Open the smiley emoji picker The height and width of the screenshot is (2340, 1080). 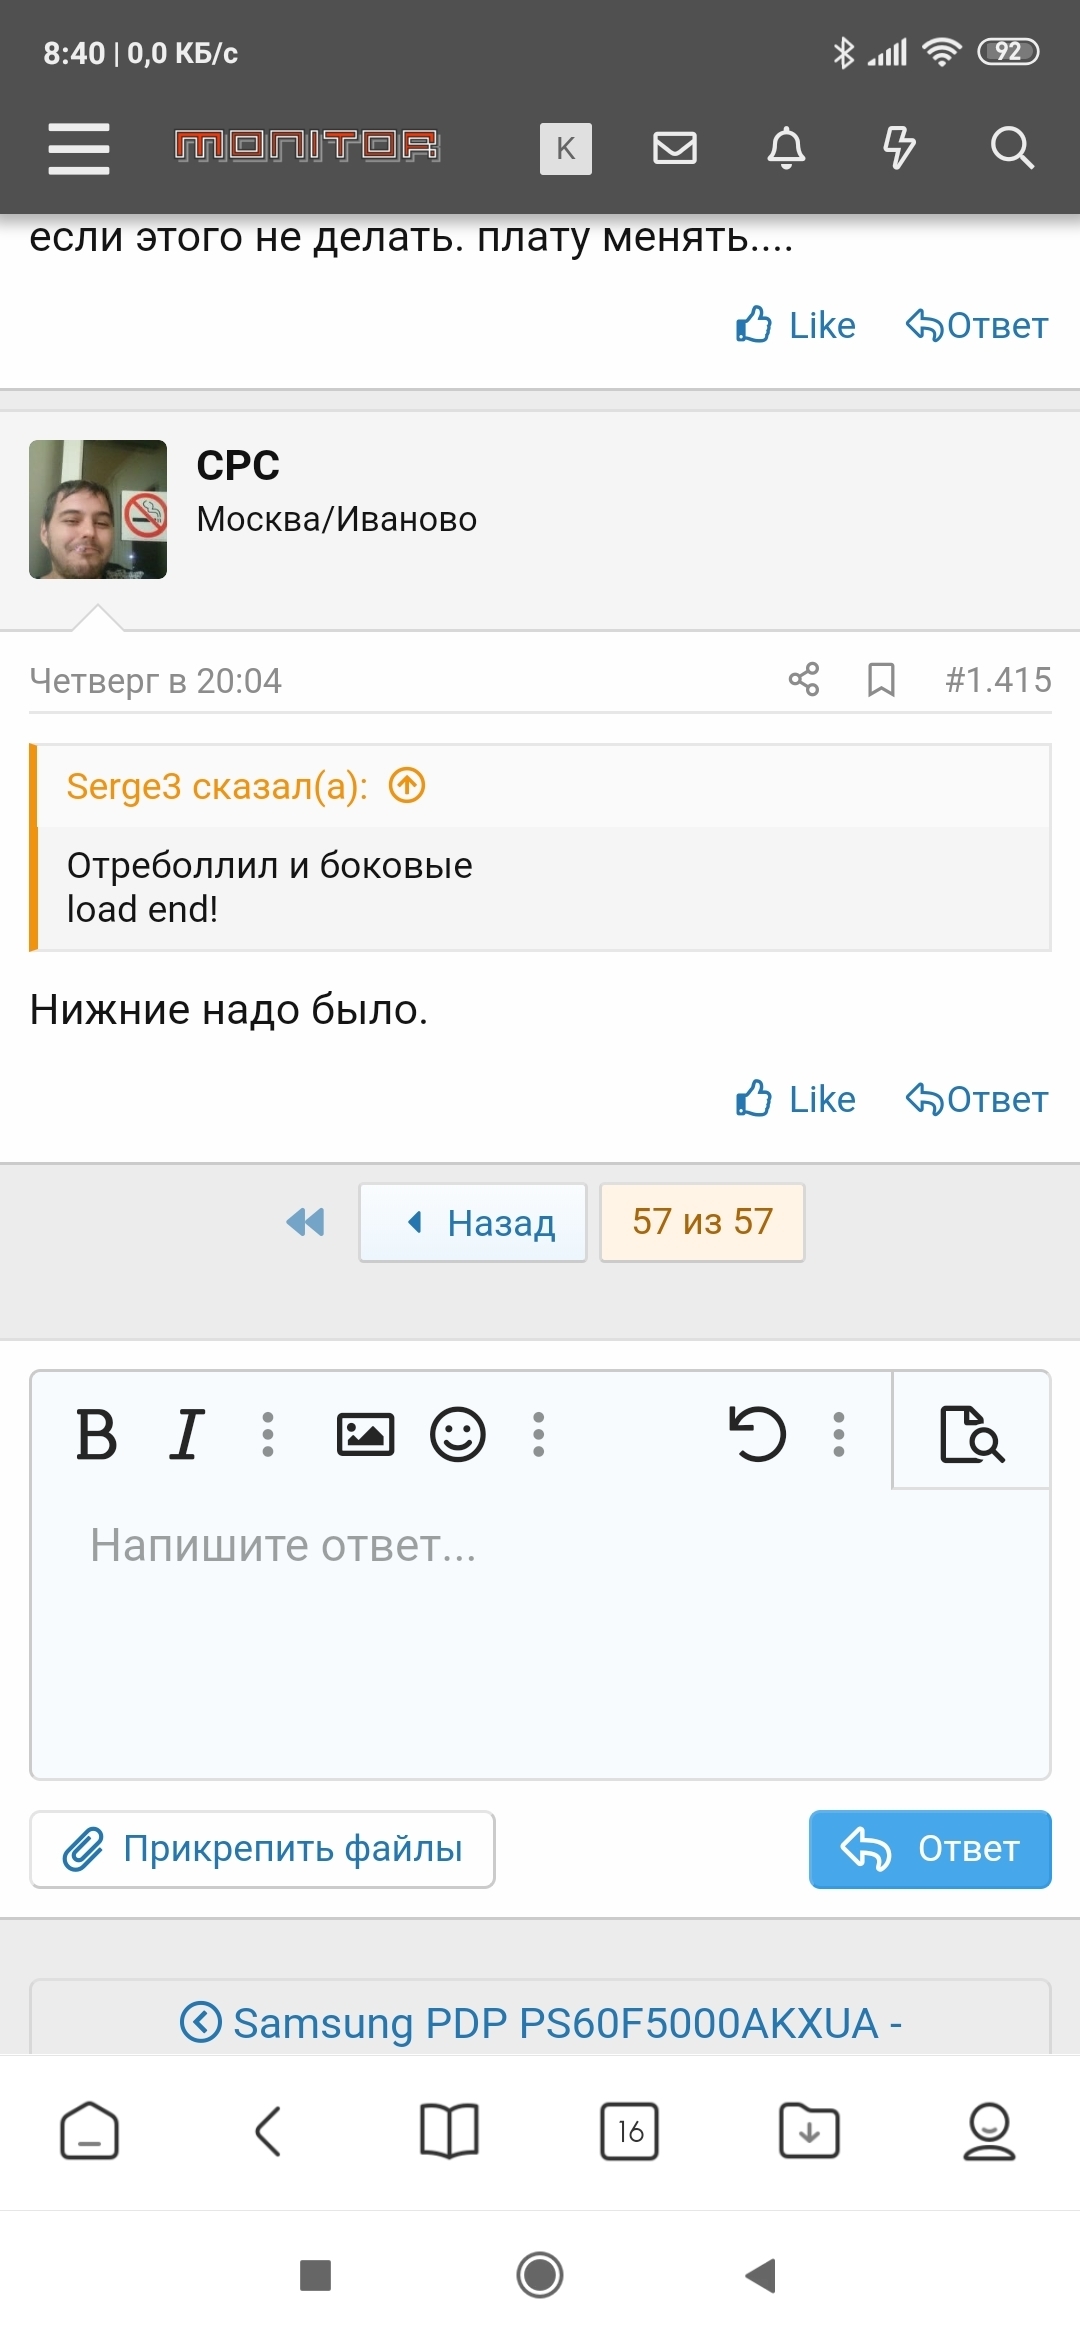(x=458, y=1435)
